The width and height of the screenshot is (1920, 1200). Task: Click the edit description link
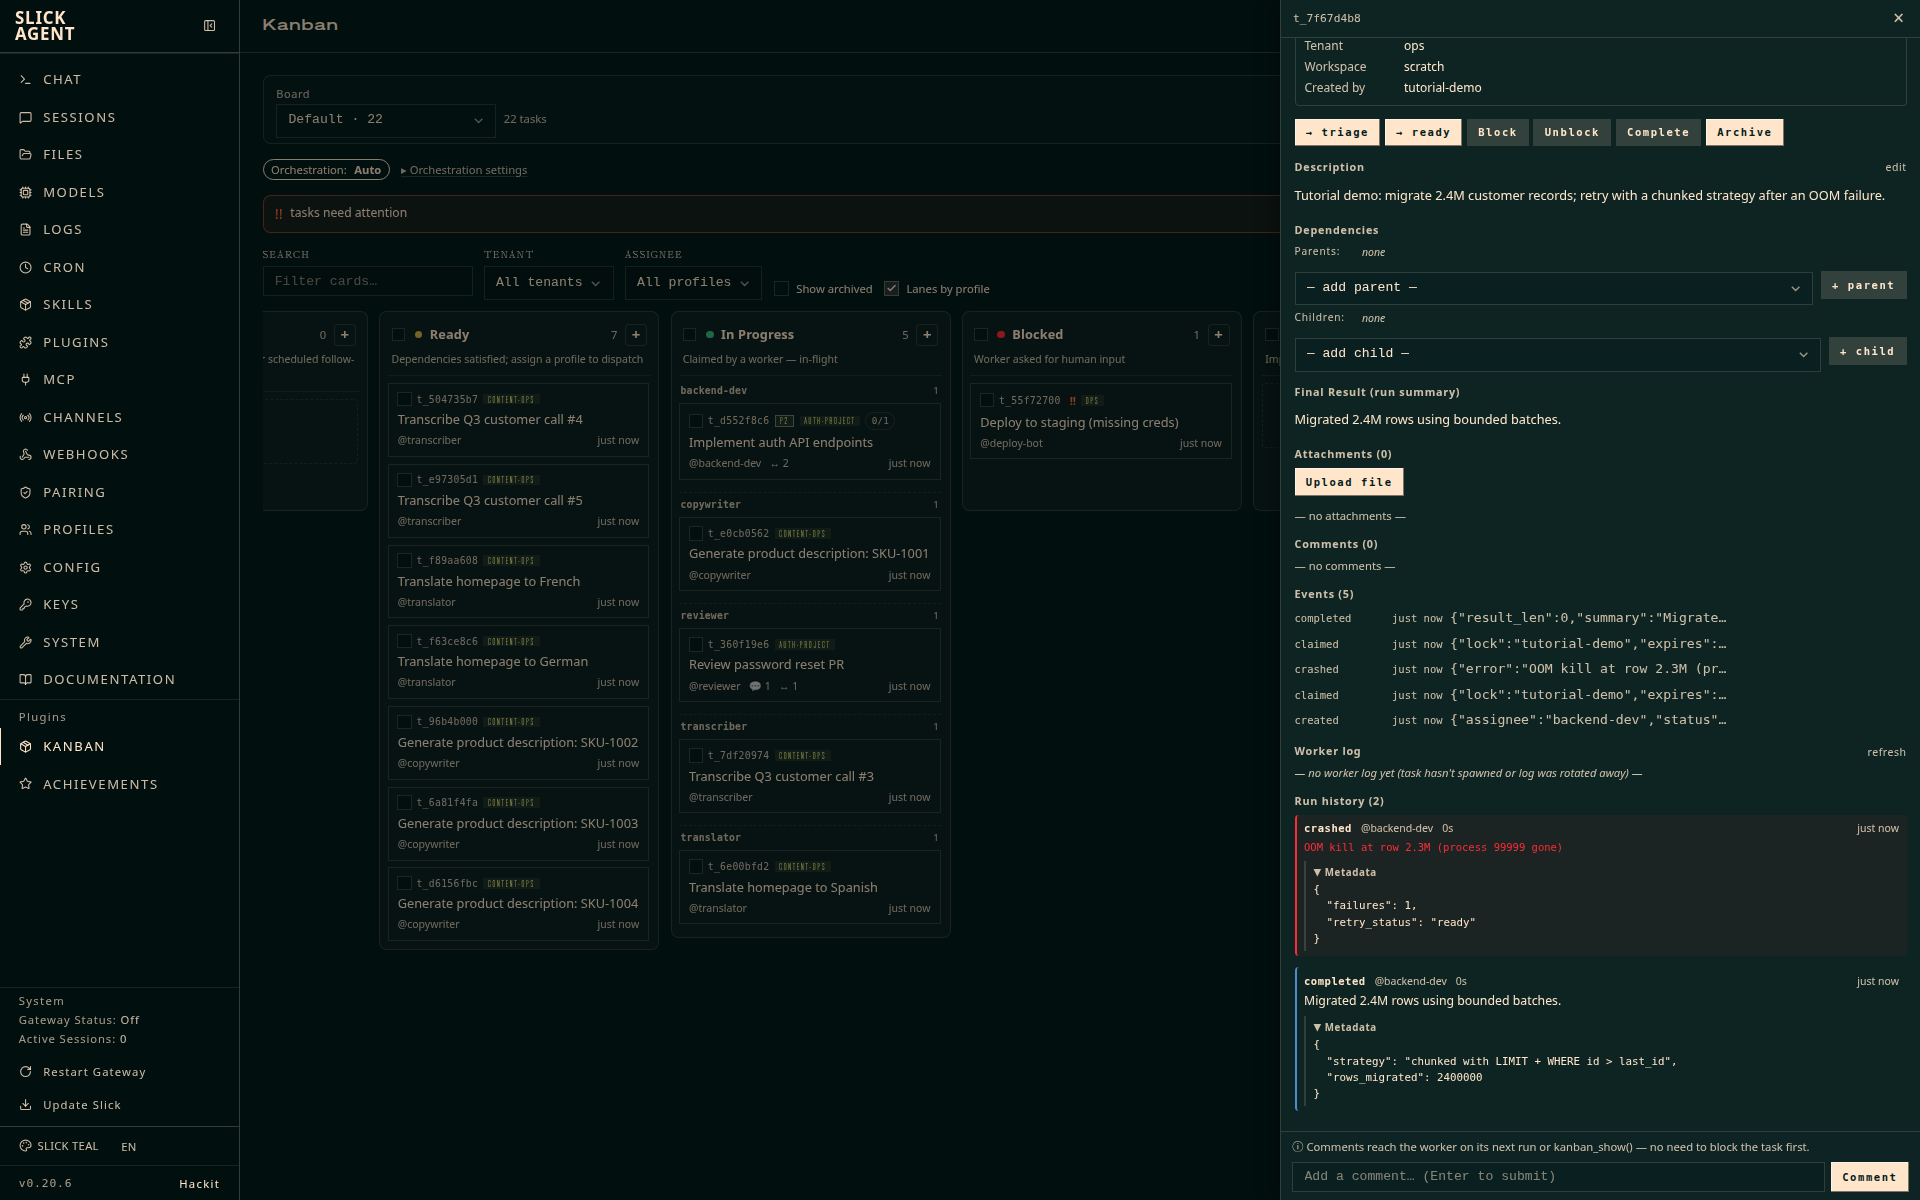point(1895,167)
